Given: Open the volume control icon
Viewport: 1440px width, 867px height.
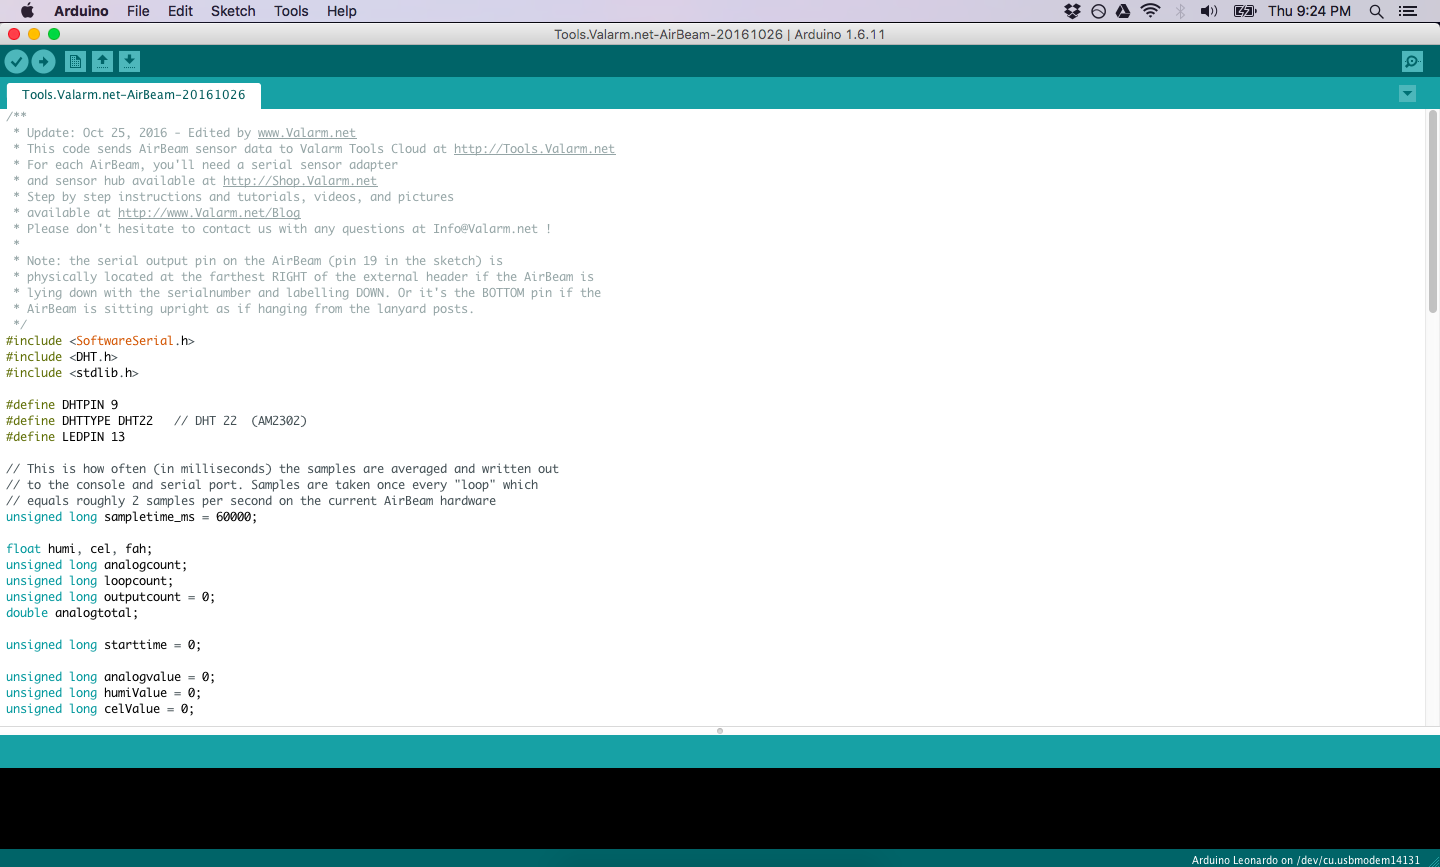Looking at the screenshot, I should (x=1209, y=11).
